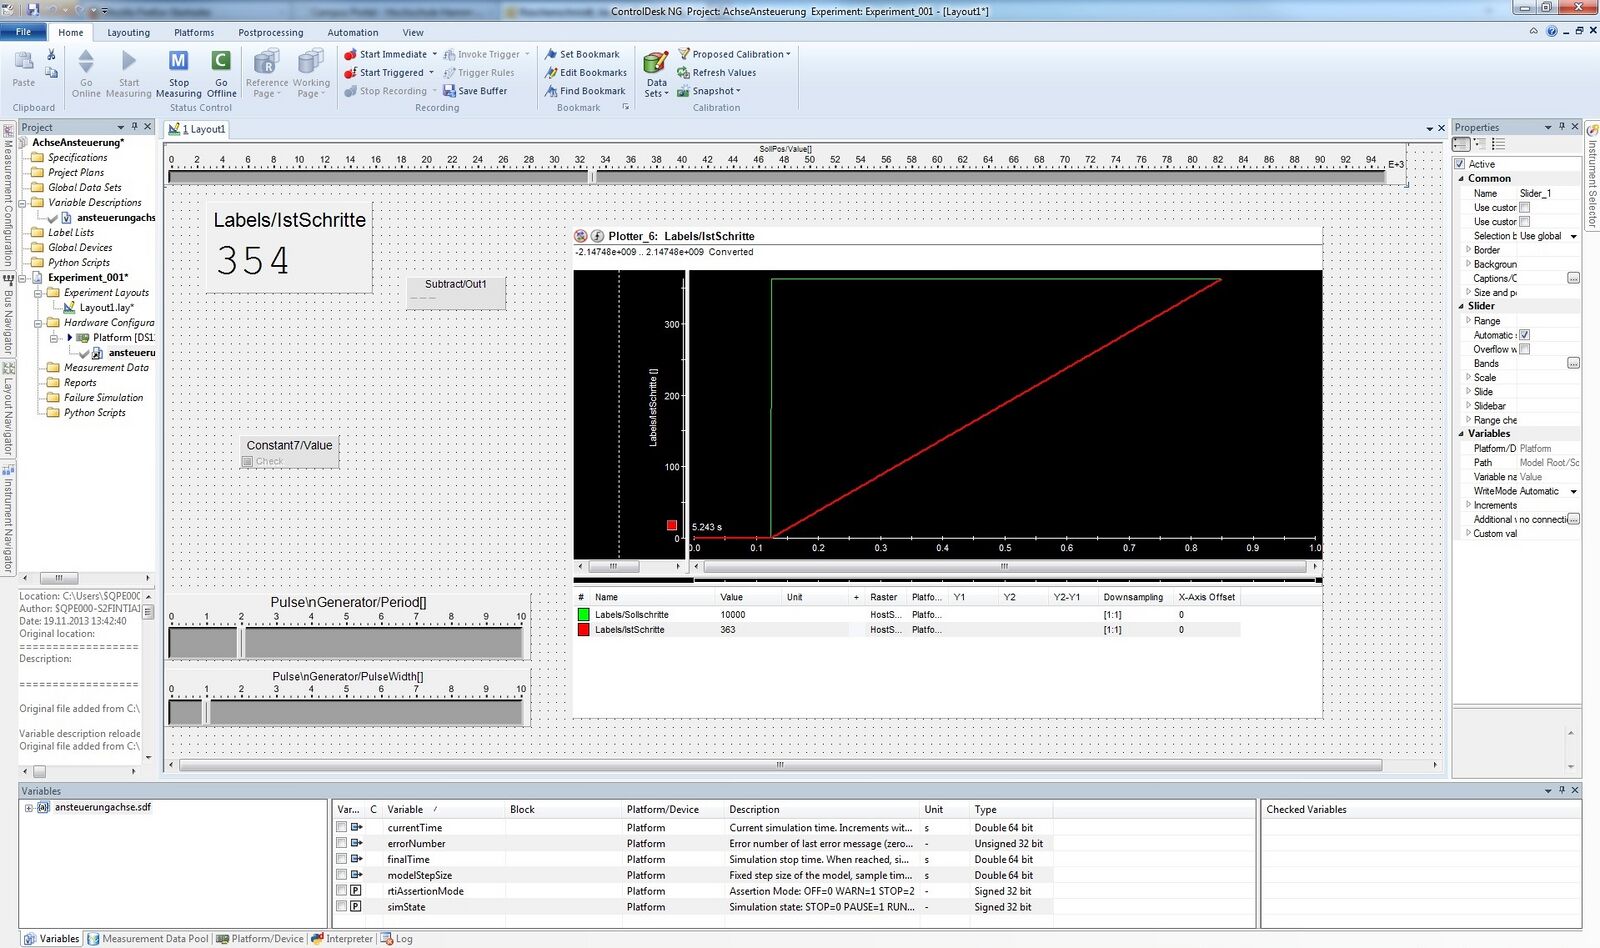The height and width of the screenshot is (948, 1600).
Task: Click the Find Bookmark icon
Action: pyautogui.click(x=551, y=91)
